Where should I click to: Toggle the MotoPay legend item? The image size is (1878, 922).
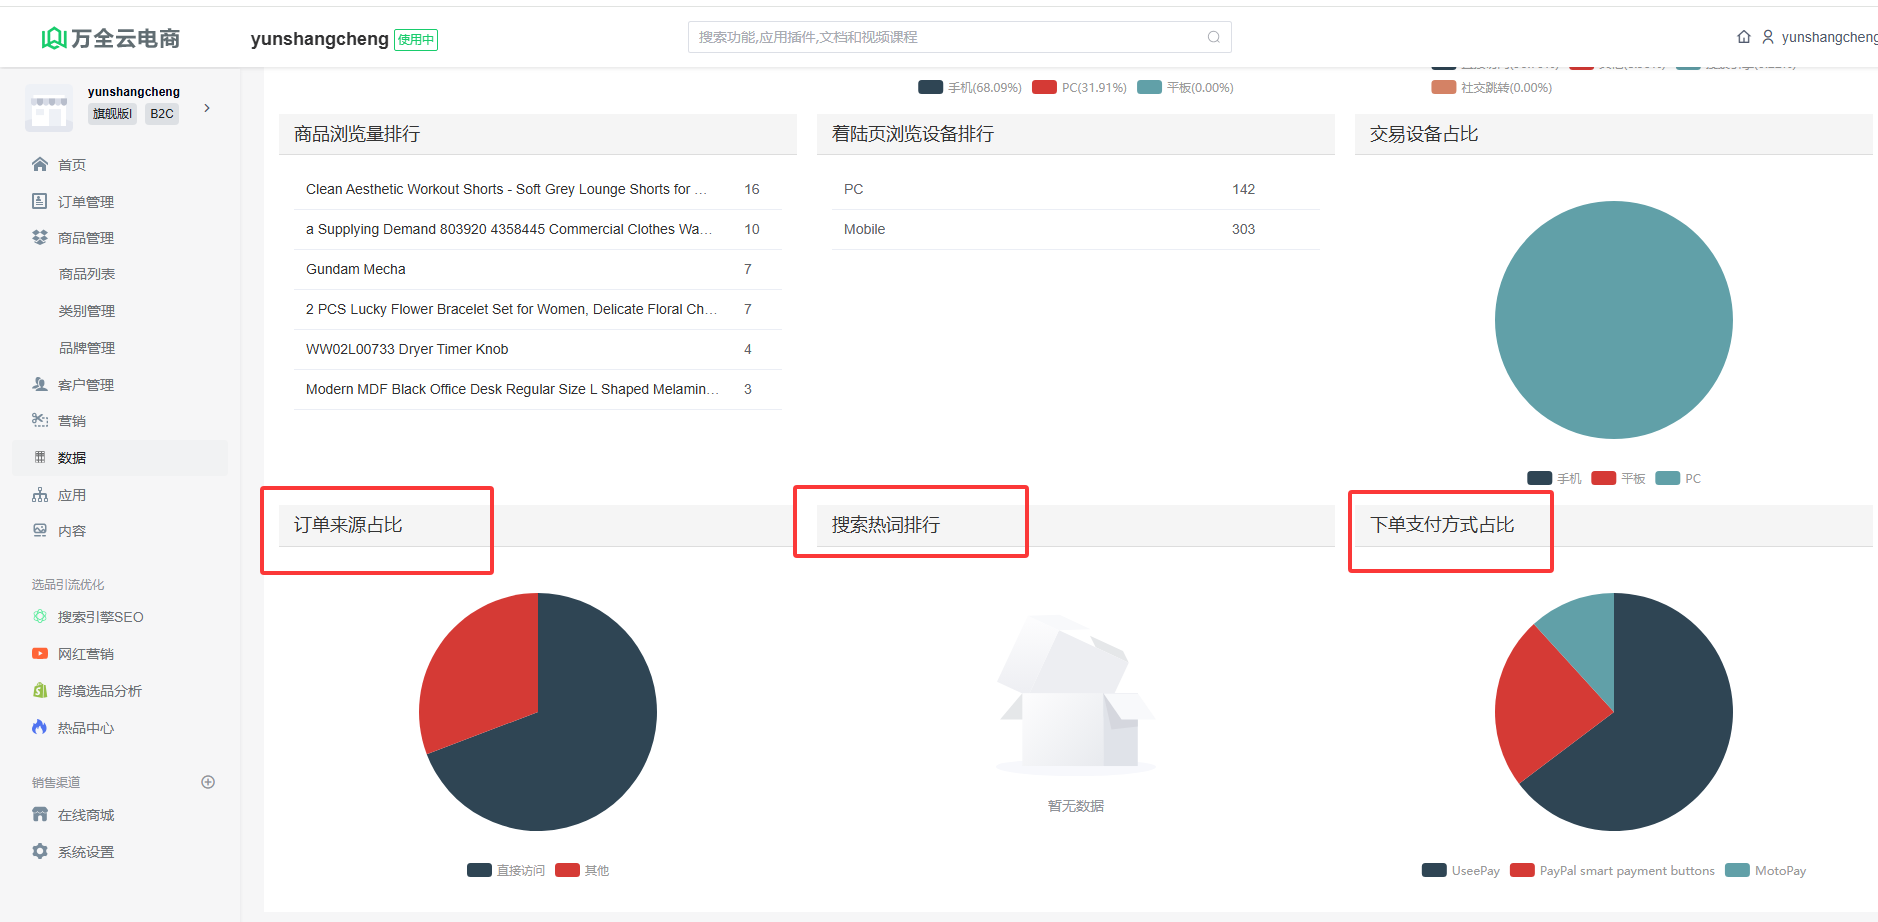tap(1767, 870)
